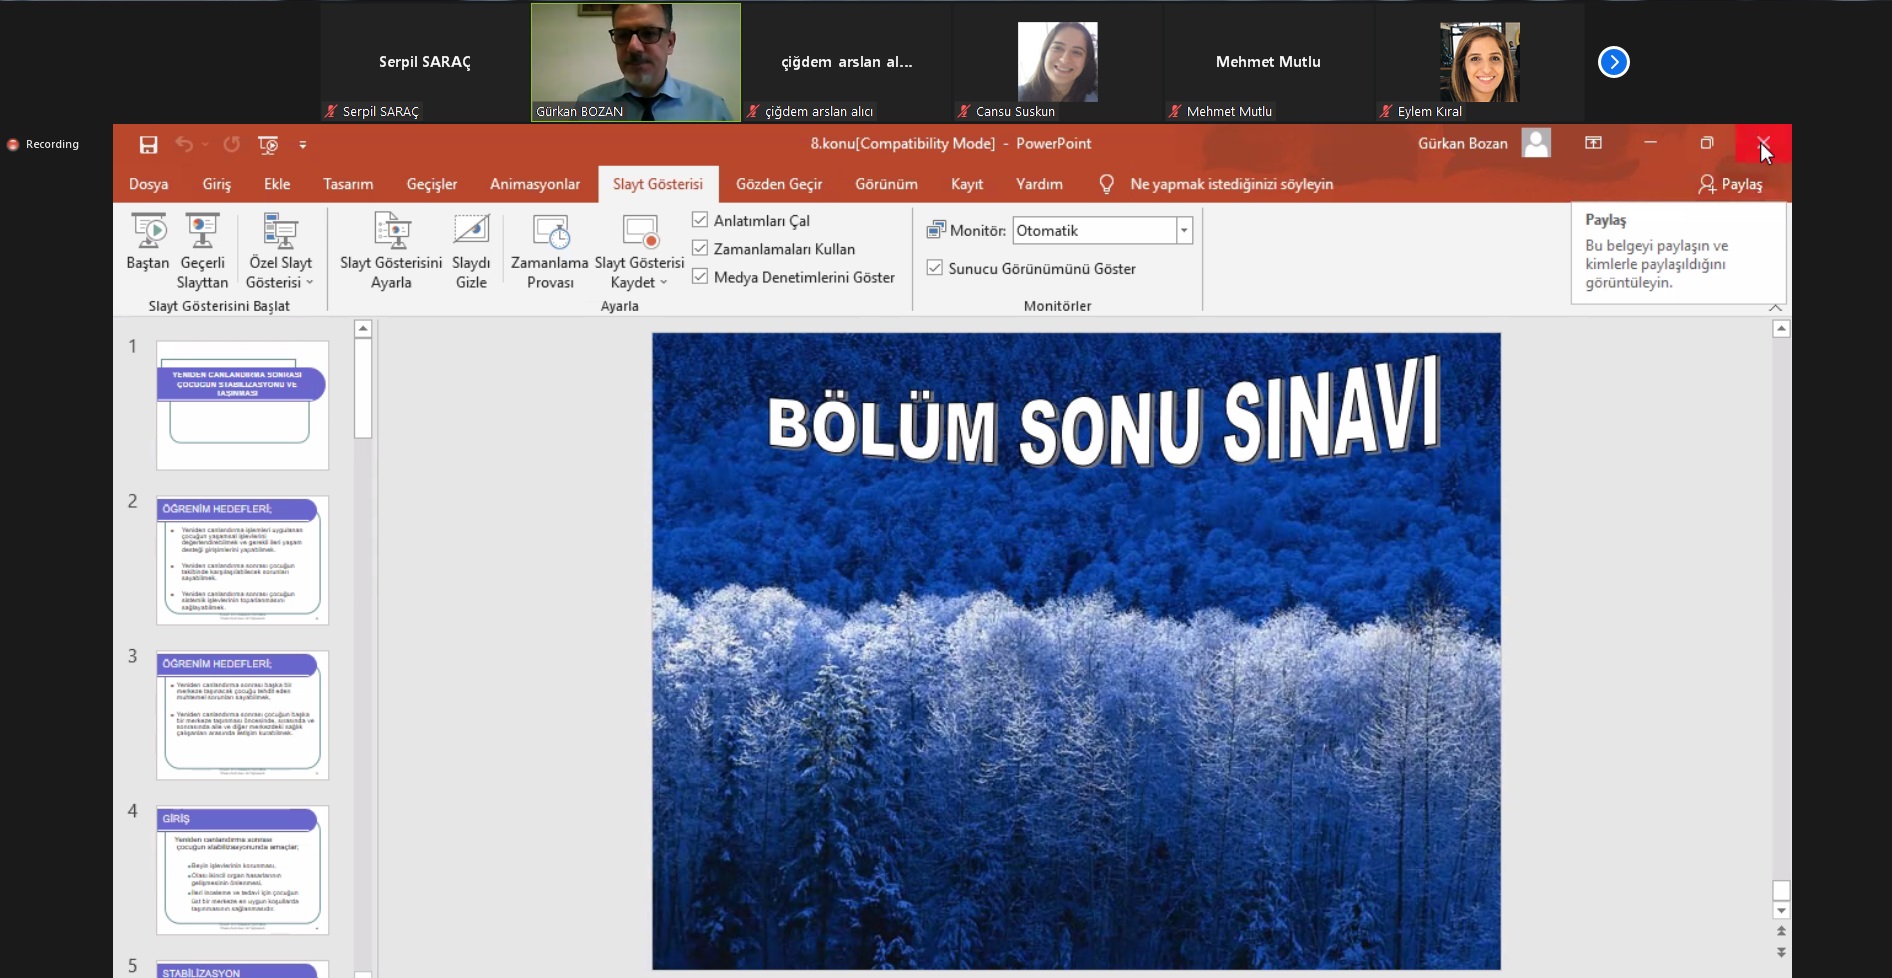
Task: Click the lightbulb Tell Me icon
Action: [1106, 184]
